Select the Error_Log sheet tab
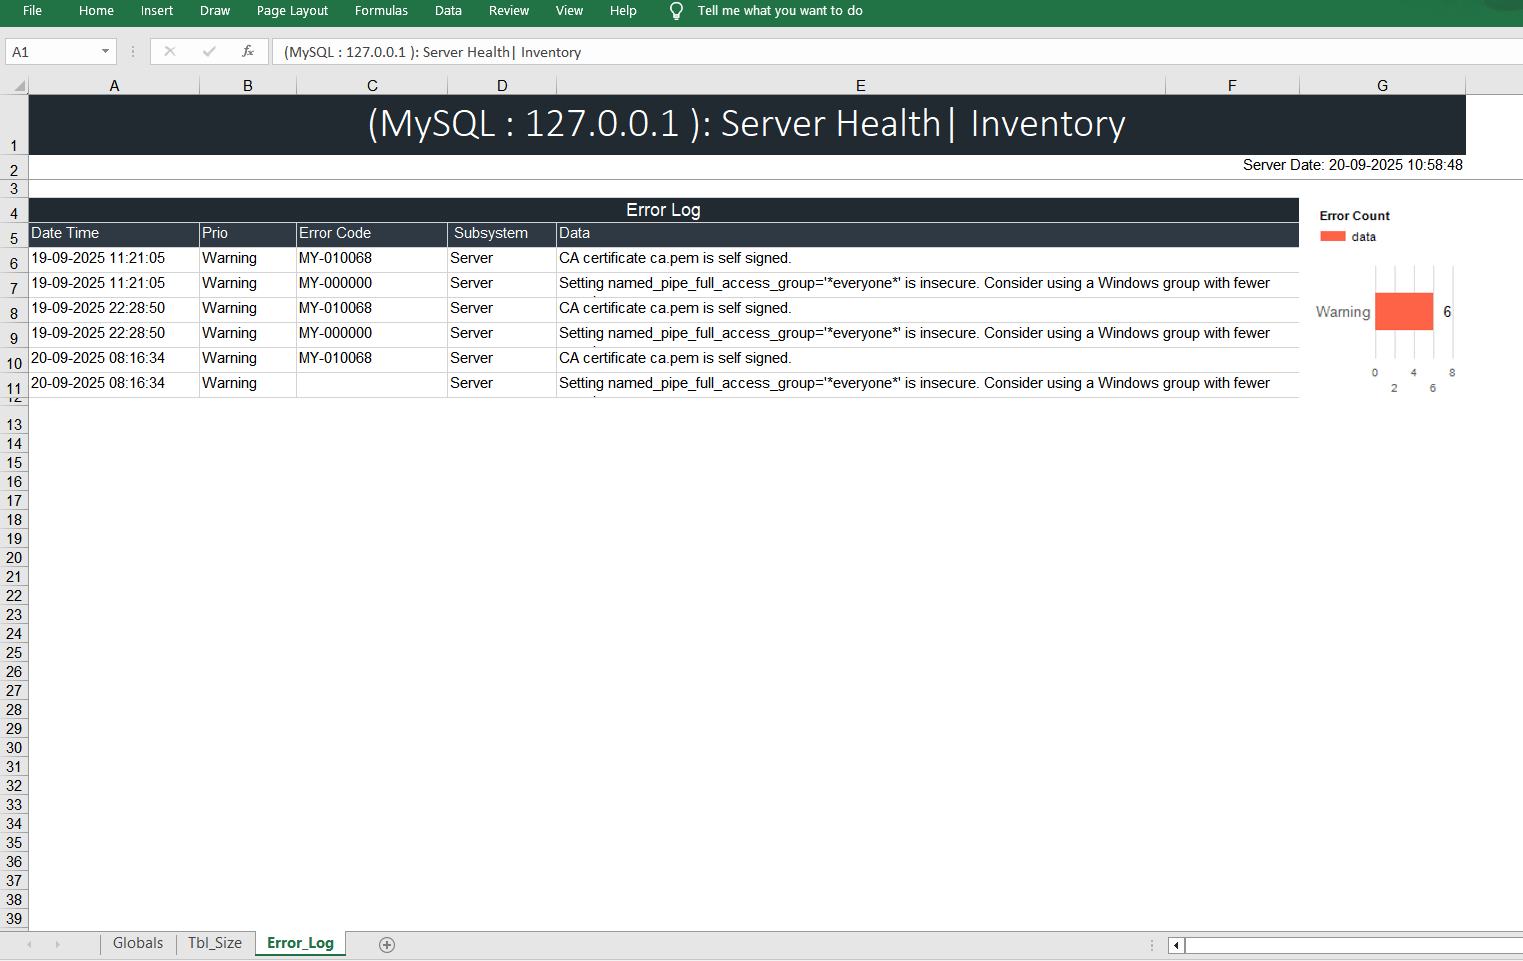 click(300, 943)
